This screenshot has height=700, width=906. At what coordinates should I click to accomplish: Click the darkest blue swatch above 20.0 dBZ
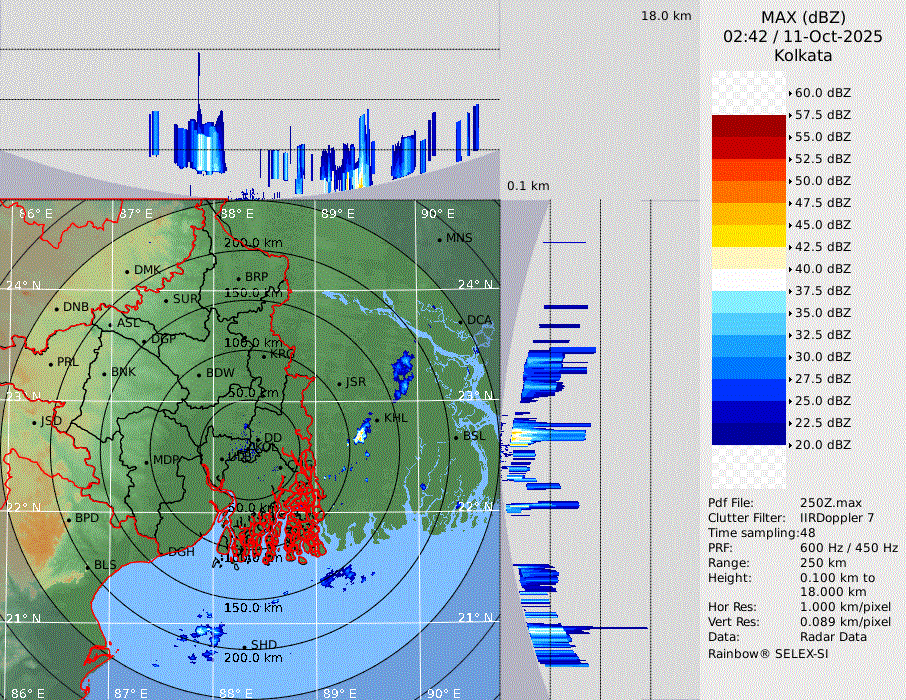[x=748, y=434]
